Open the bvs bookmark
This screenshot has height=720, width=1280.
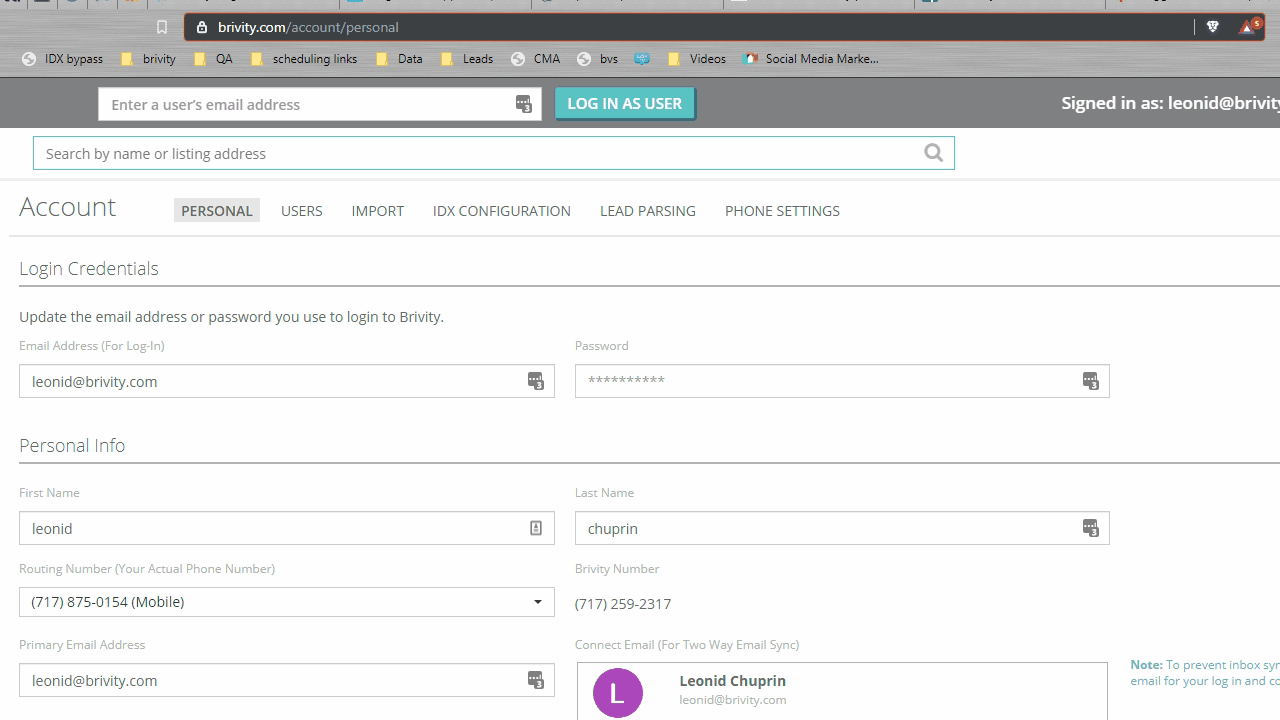pos(598,59)
